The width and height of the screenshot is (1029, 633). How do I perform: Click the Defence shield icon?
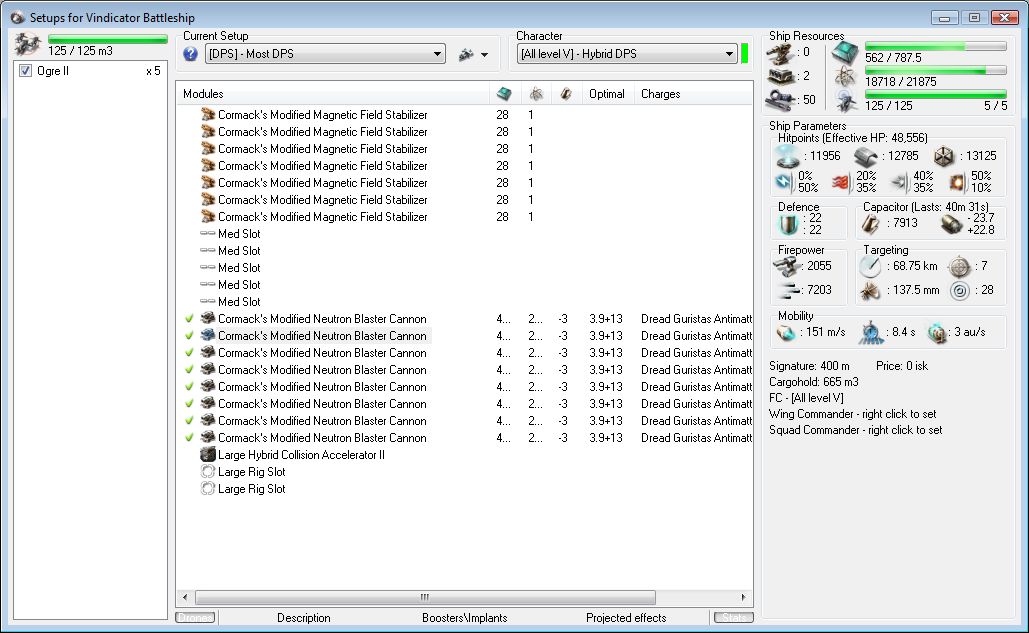788,224
